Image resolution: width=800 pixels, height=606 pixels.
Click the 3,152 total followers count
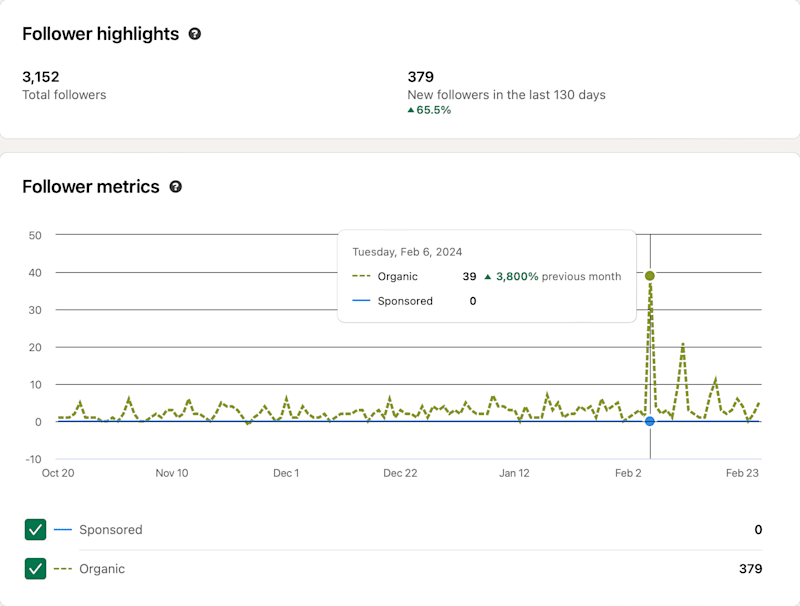point(41,77)
